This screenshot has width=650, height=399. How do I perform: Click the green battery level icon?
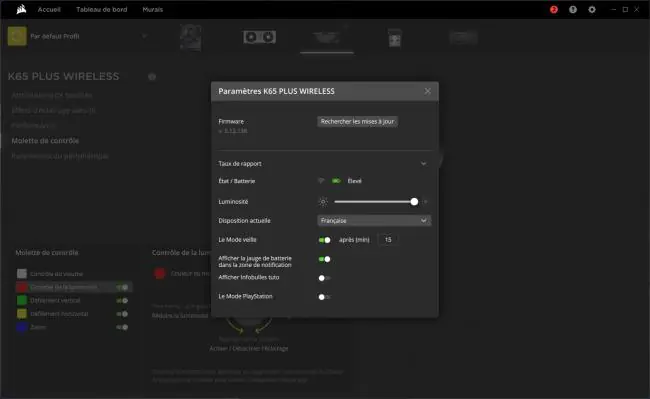[336, 181]
